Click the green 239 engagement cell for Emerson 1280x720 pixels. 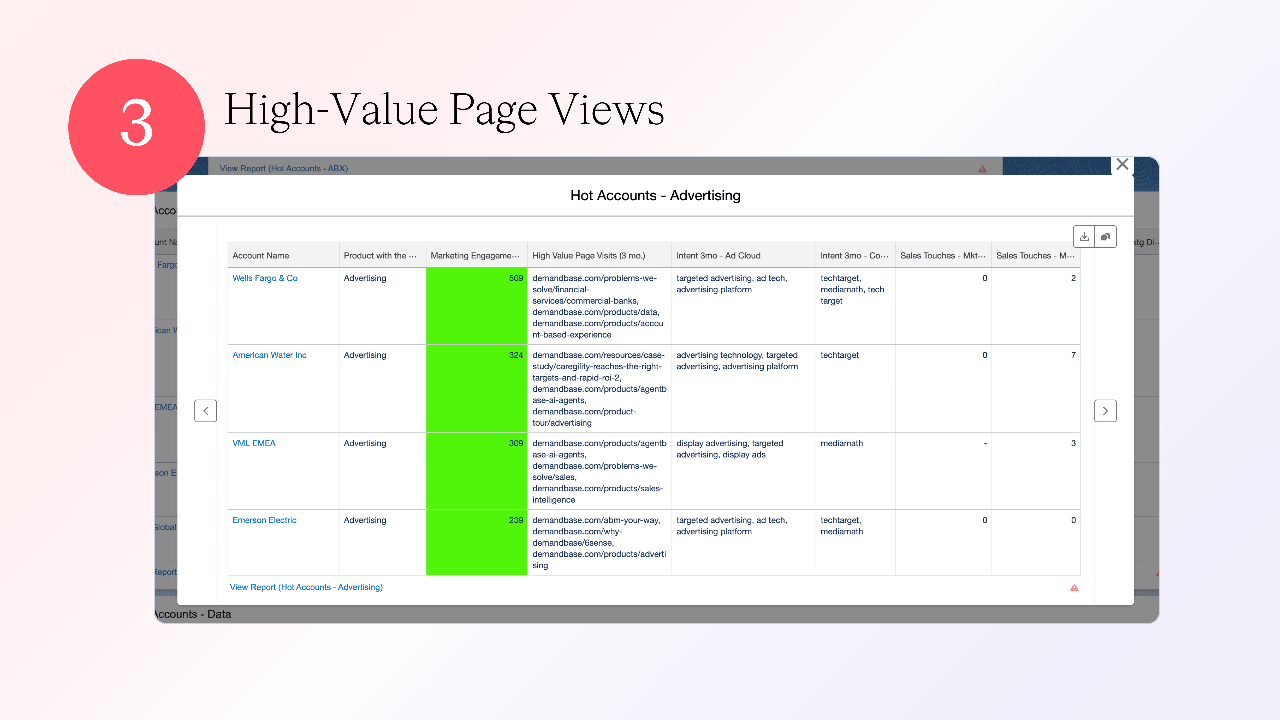coord(476,543)
